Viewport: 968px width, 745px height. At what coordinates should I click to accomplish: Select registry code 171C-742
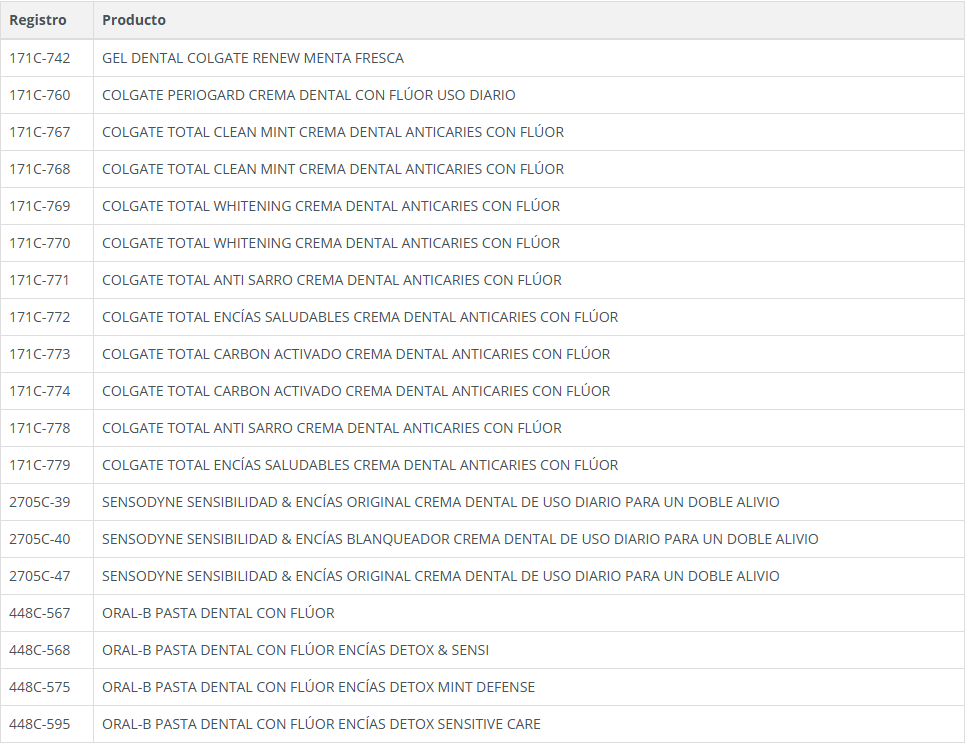pos(40,58)
